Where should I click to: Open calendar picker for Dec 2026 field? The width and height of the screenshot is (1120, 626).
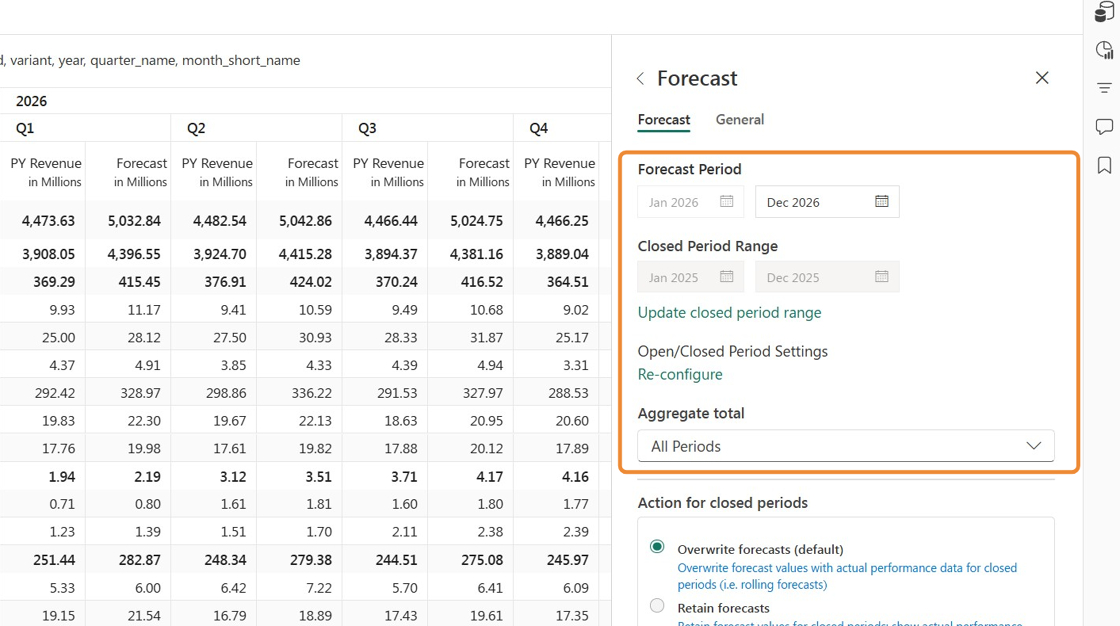881,202
